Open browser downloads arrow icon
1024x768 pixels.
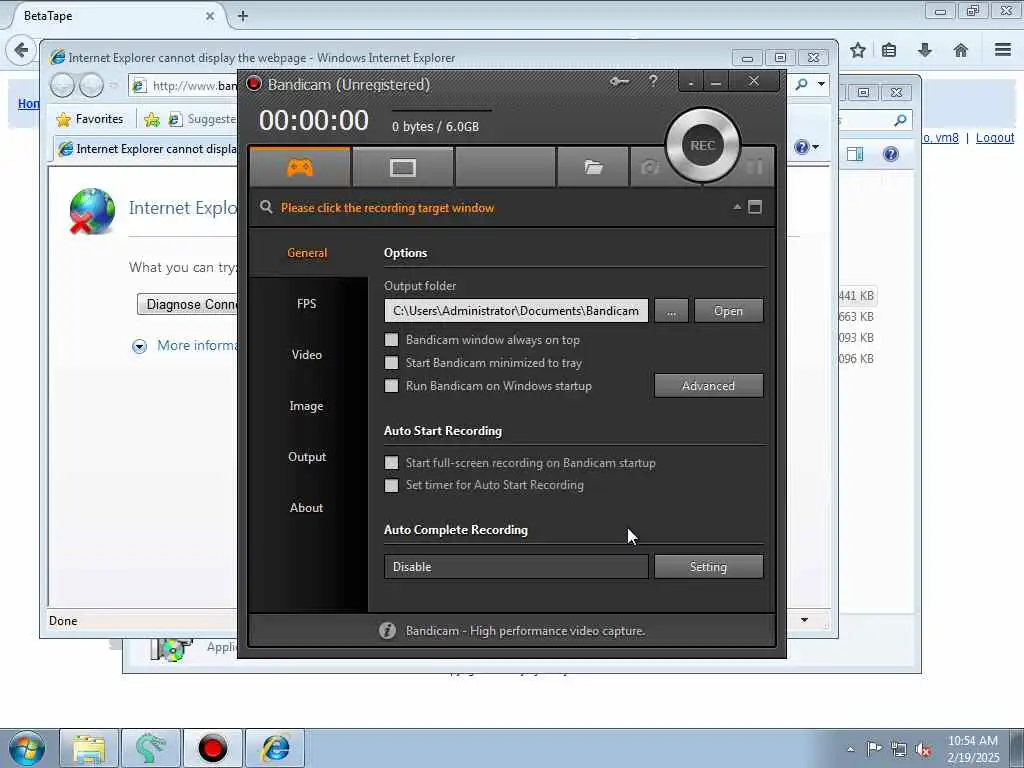tap(925, 50)
